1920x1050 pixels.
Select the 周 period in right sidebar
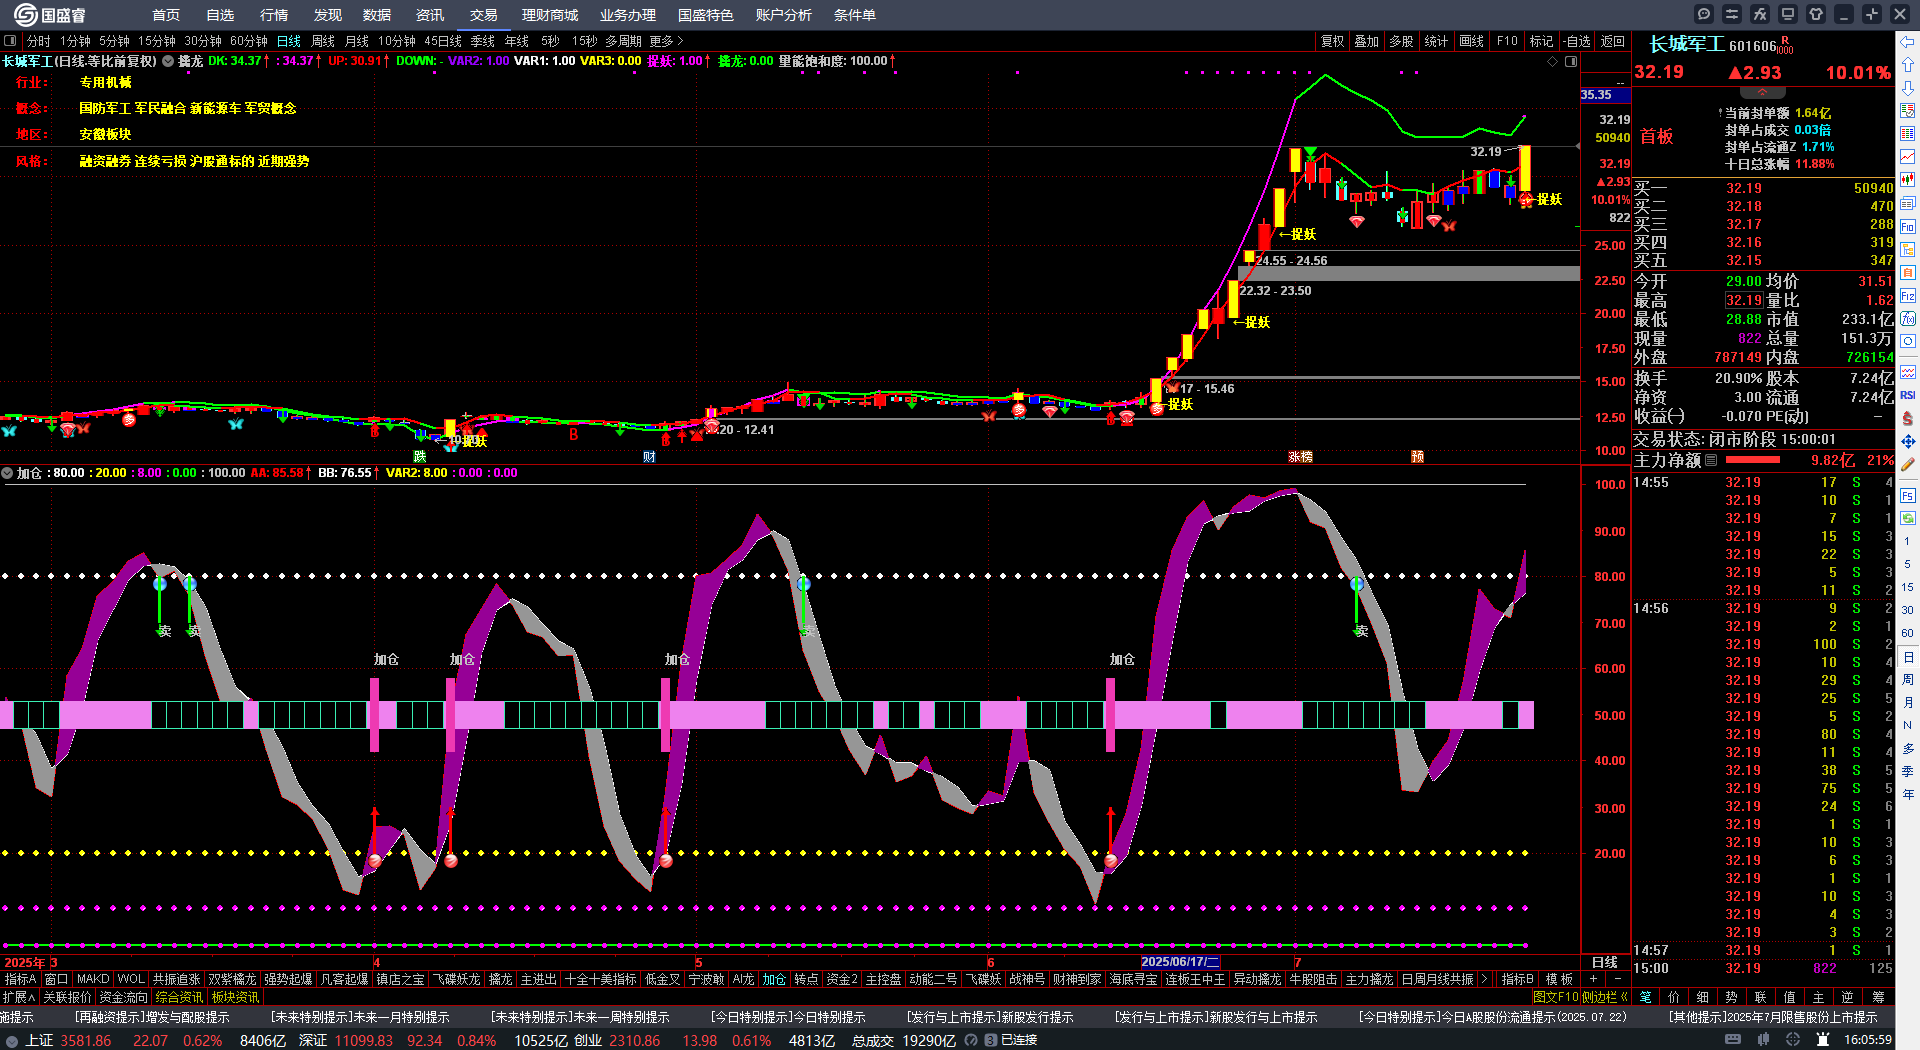[x=1908, y=680]
